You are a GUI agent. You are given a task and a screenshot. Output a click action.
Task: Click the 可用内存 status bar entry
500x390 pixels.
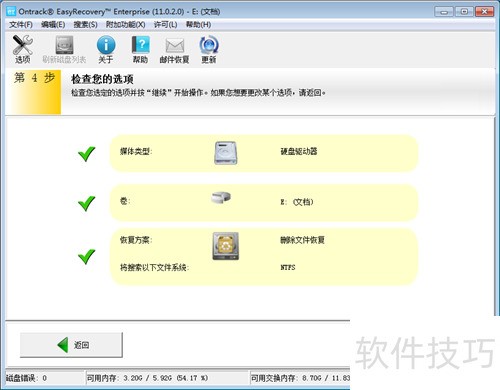click(x=147, y=378)
